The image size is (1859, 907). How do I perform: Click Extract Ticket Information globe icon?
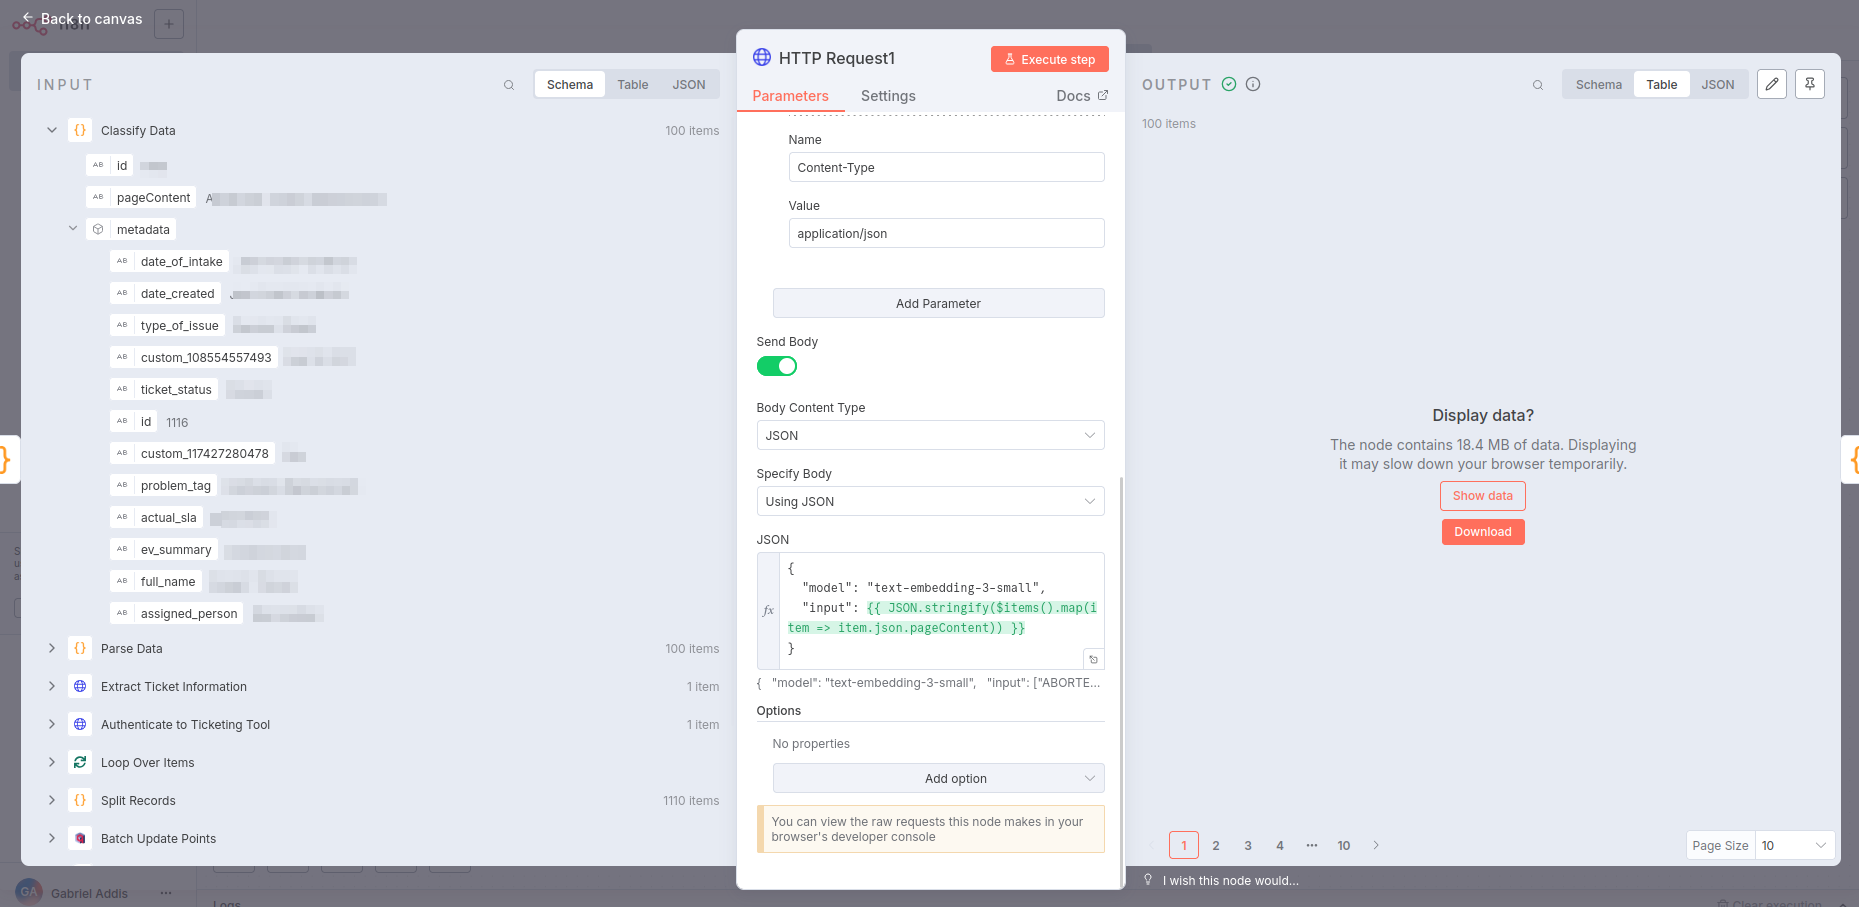pos(80,686)
